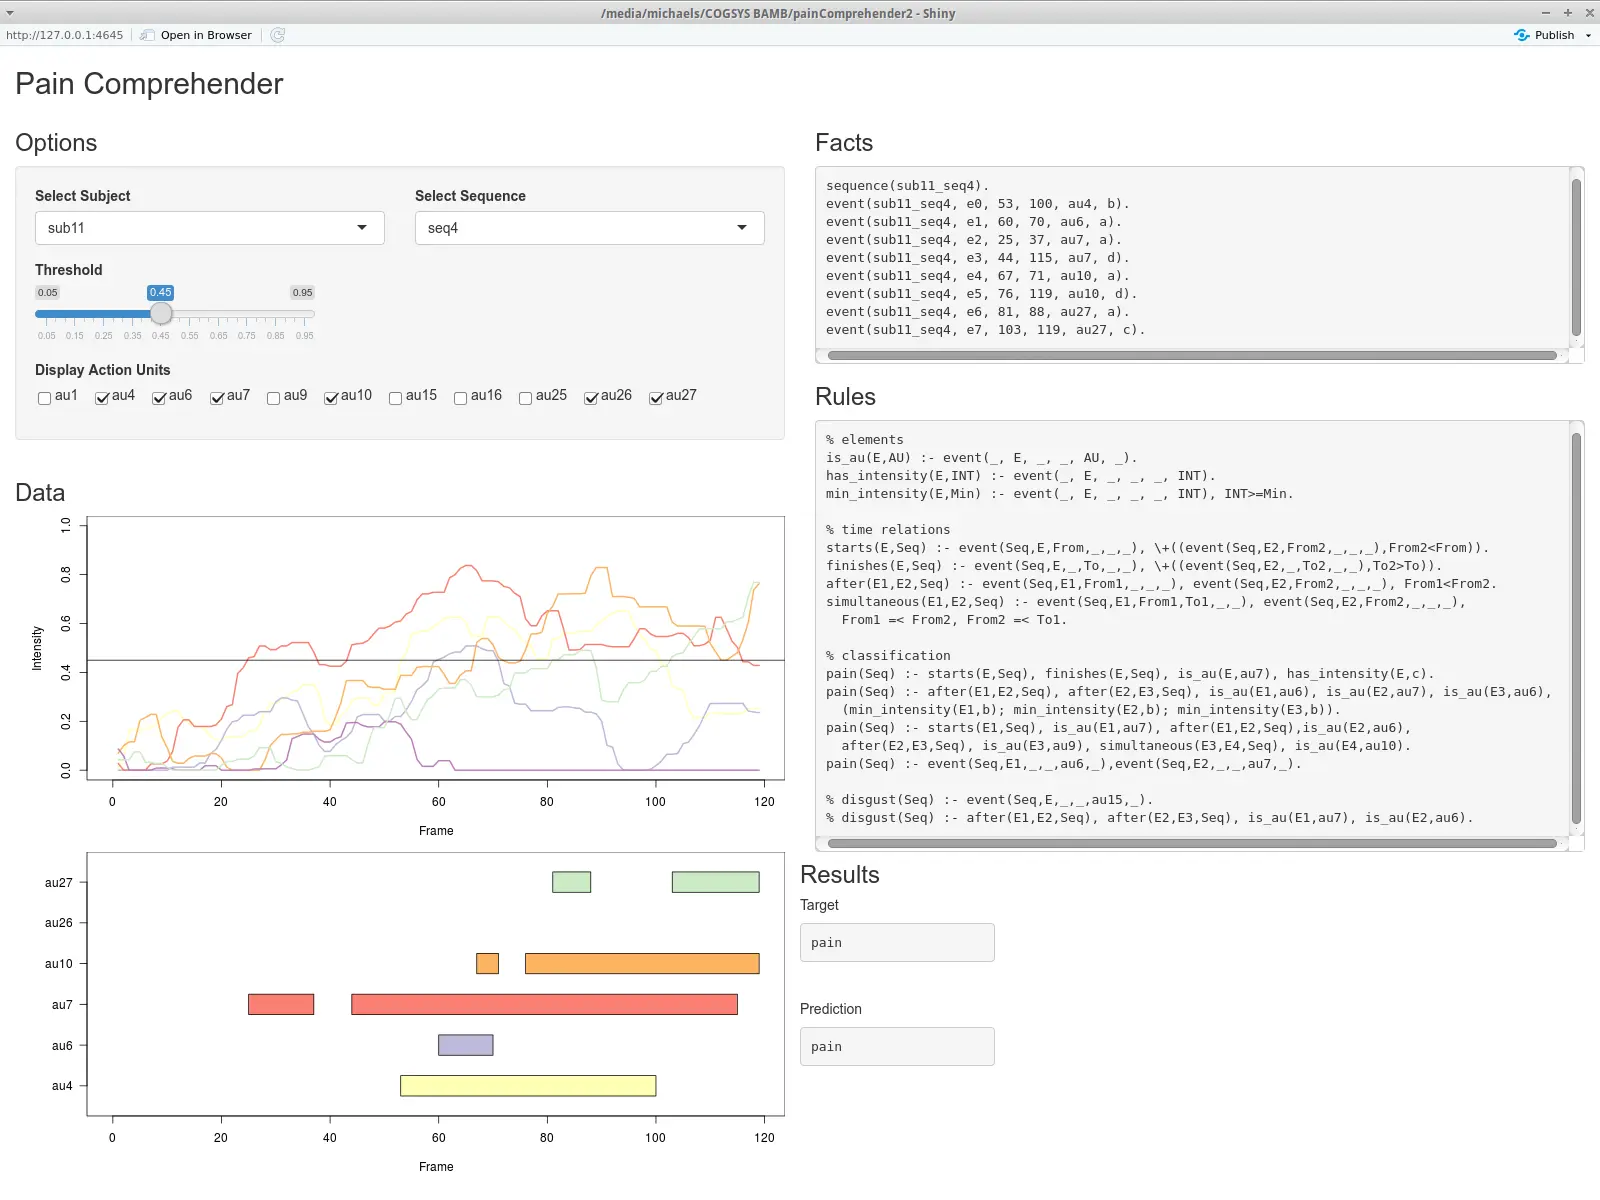Uncheck the au27 checkbox
This screenshot has height=1200, width=1600.
tap(656, 398)
